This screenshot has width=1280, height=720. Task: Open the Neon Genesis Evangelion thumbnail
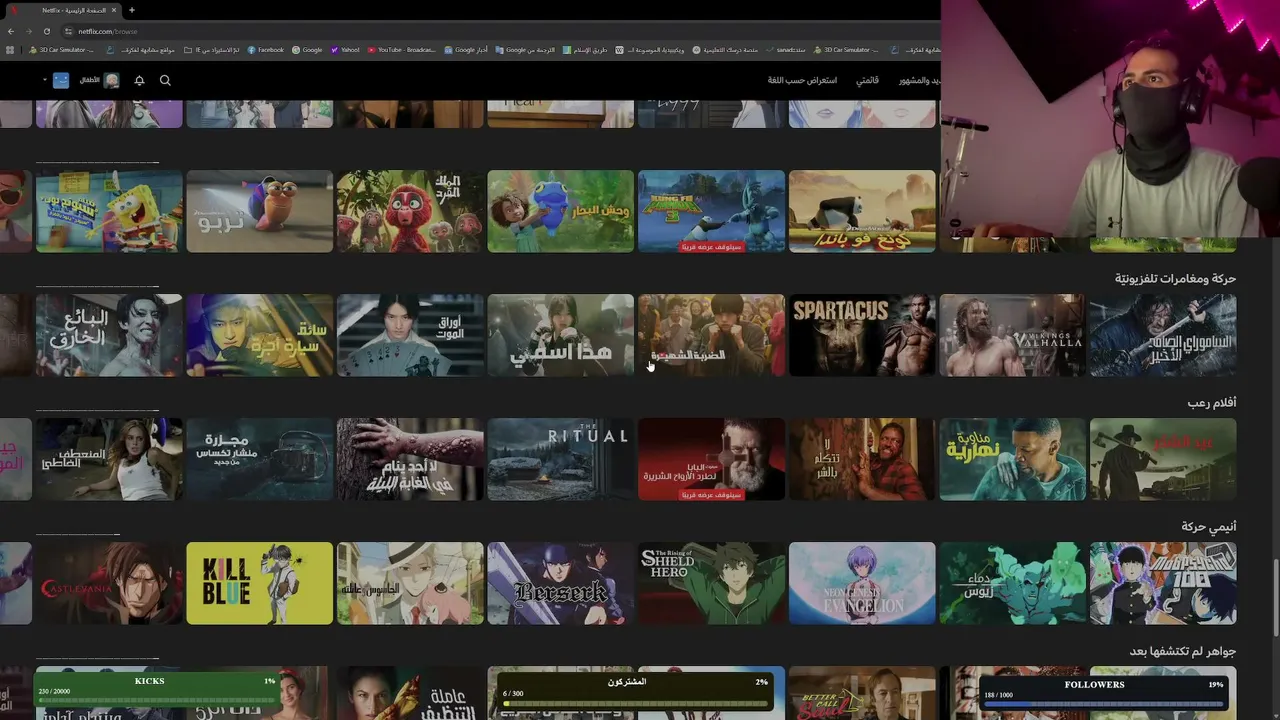(x=862, y=583)
